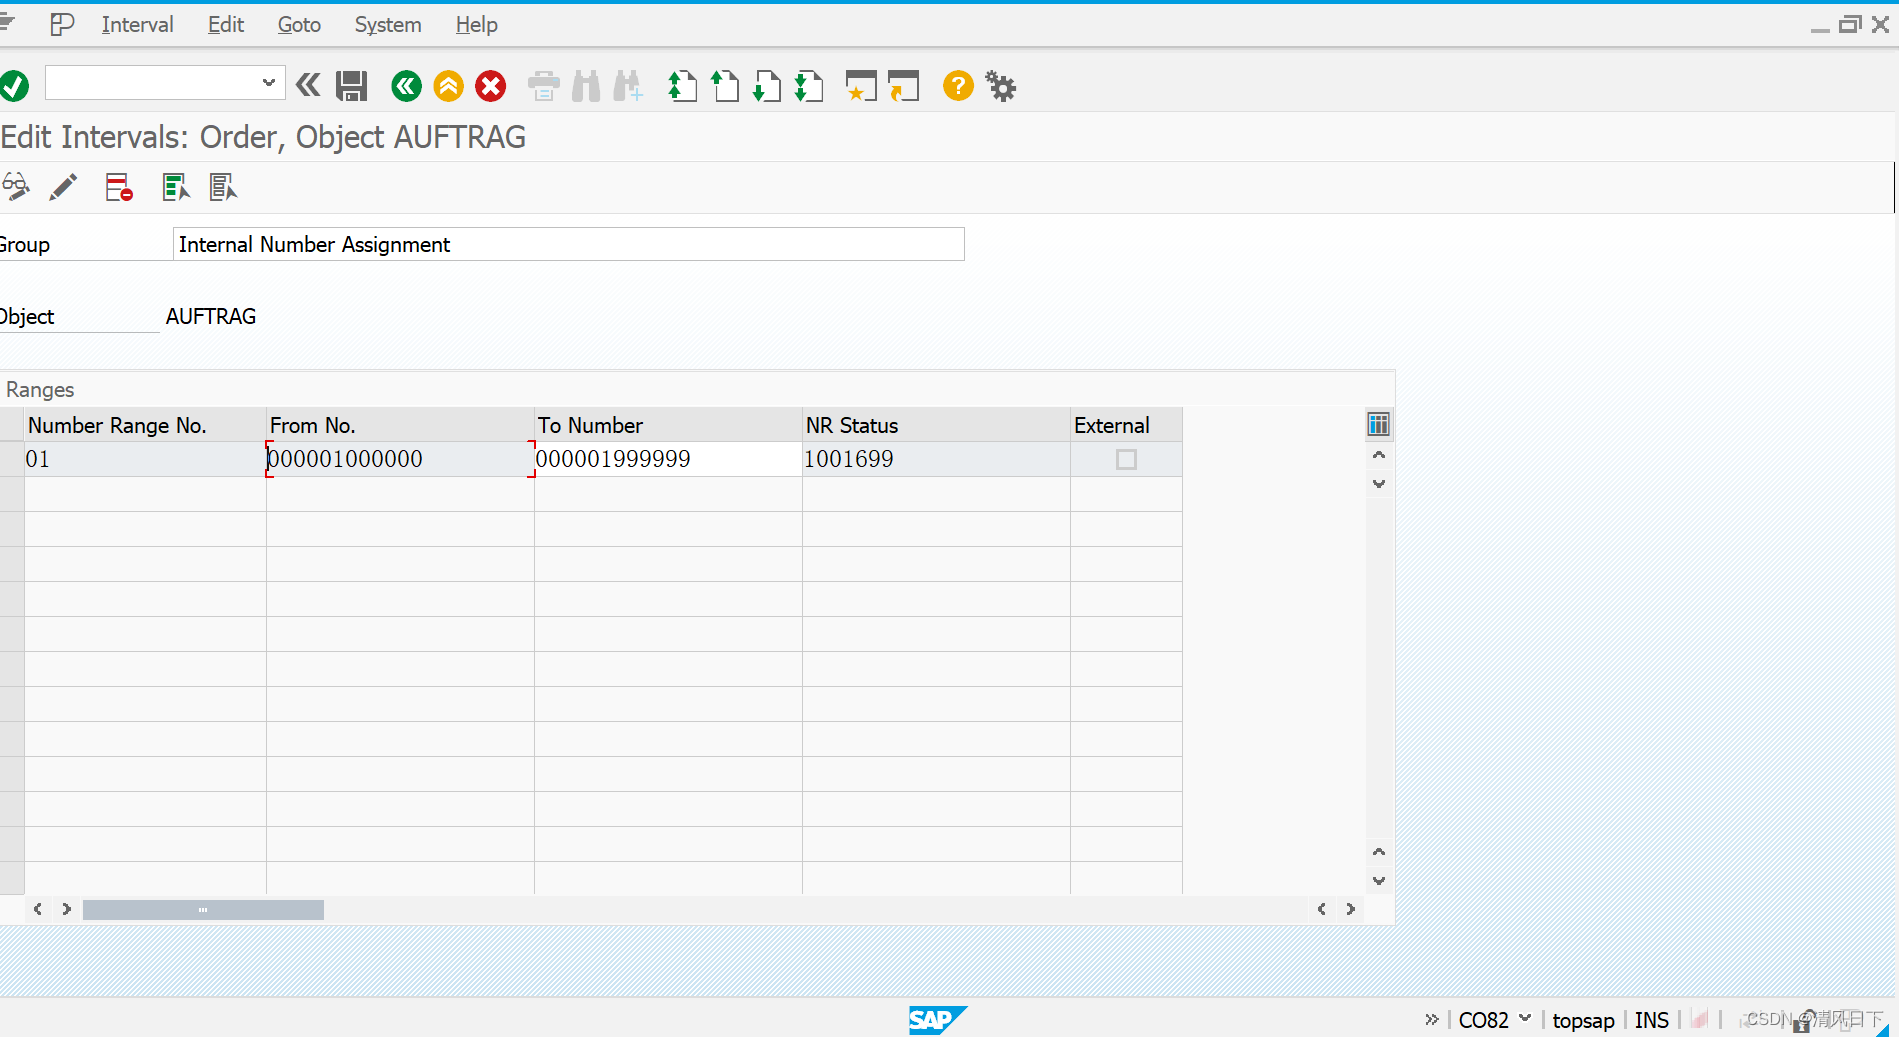
Task: Click the horizontal scrollbar thumb
Action: coord(203,909)
